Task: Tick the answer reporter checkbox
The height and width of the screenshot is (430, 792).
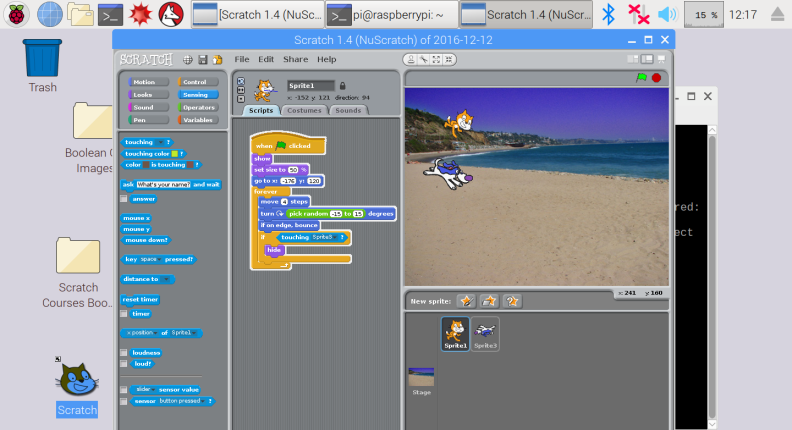Action: [x=124, y=199]
